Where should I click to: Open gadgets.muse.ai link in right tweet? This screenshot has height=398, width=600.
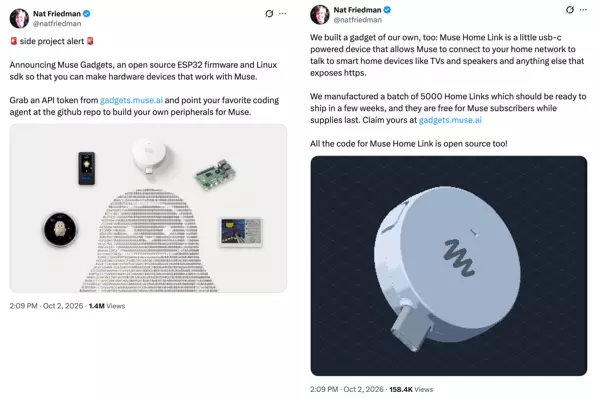click(x=450, y=120)
